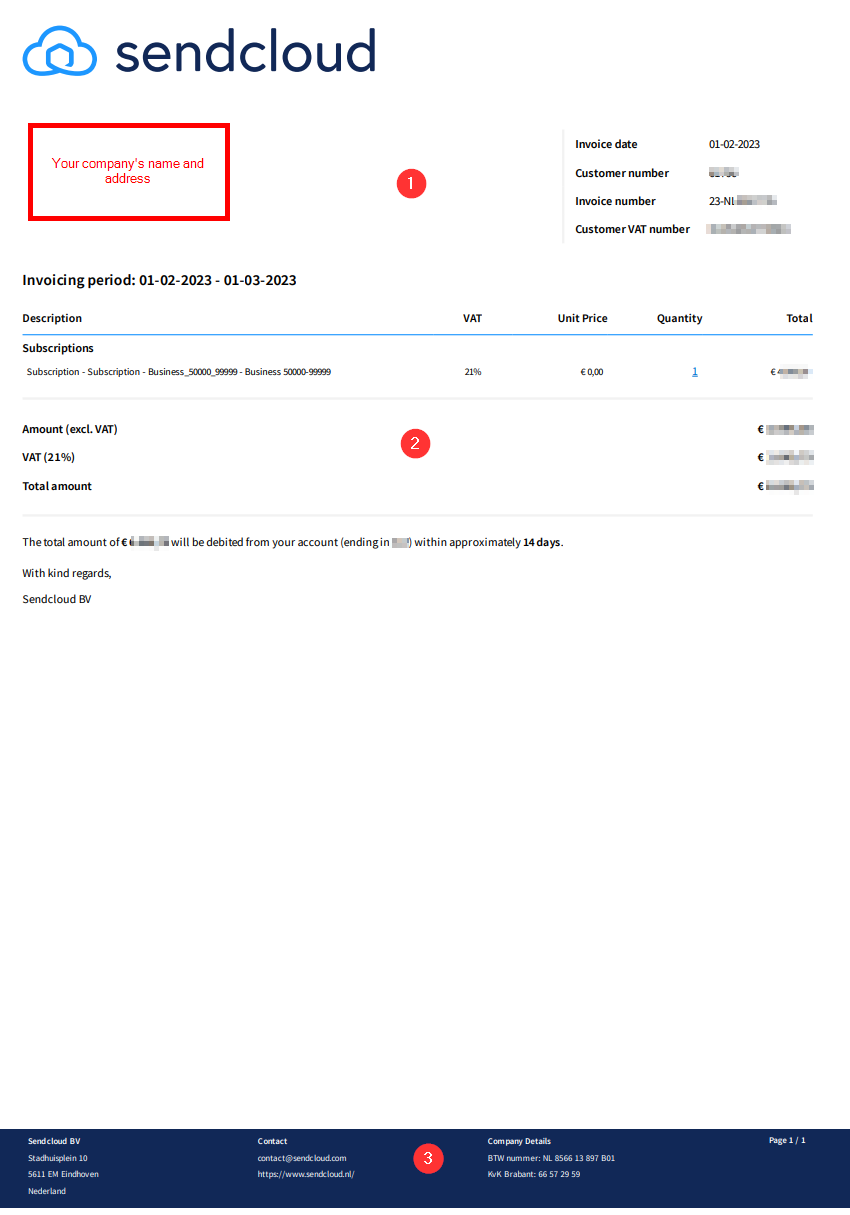Select the "VAT (21%)" summary label
This screenshot has height=1215, width=850.
48,457
